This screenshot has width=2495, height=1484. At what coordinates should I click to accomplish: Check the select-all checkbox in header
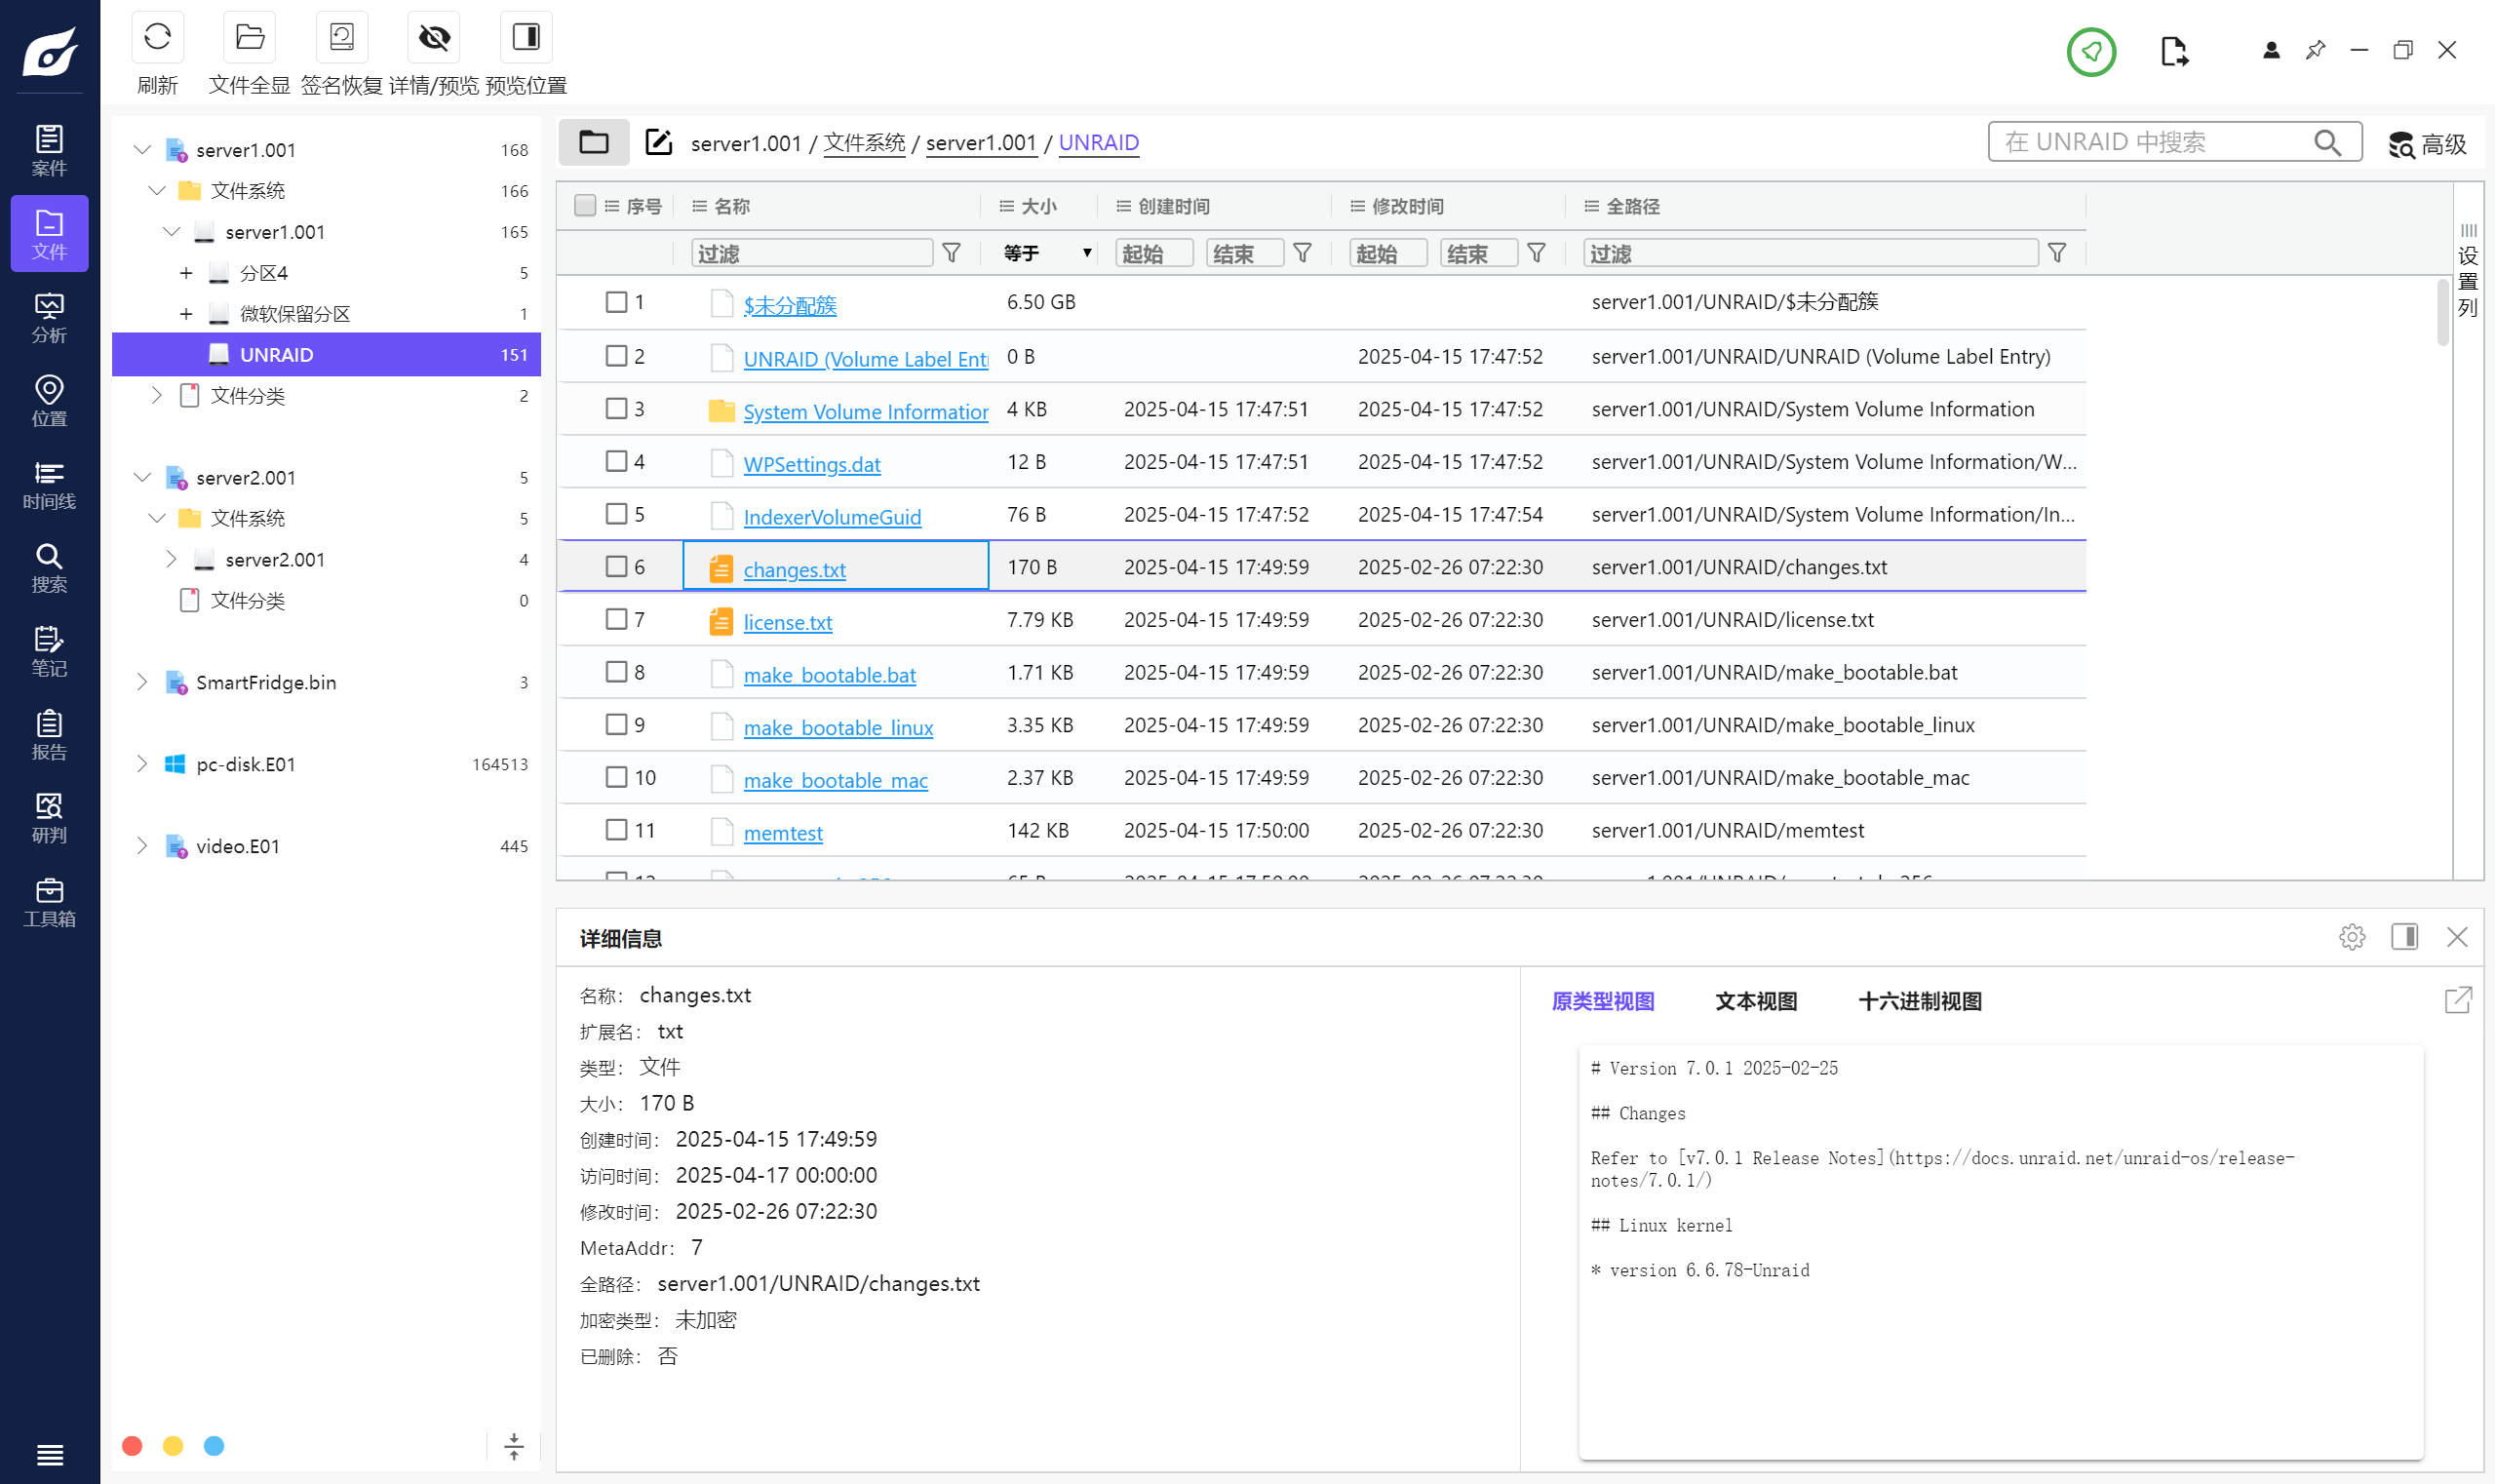585,205
